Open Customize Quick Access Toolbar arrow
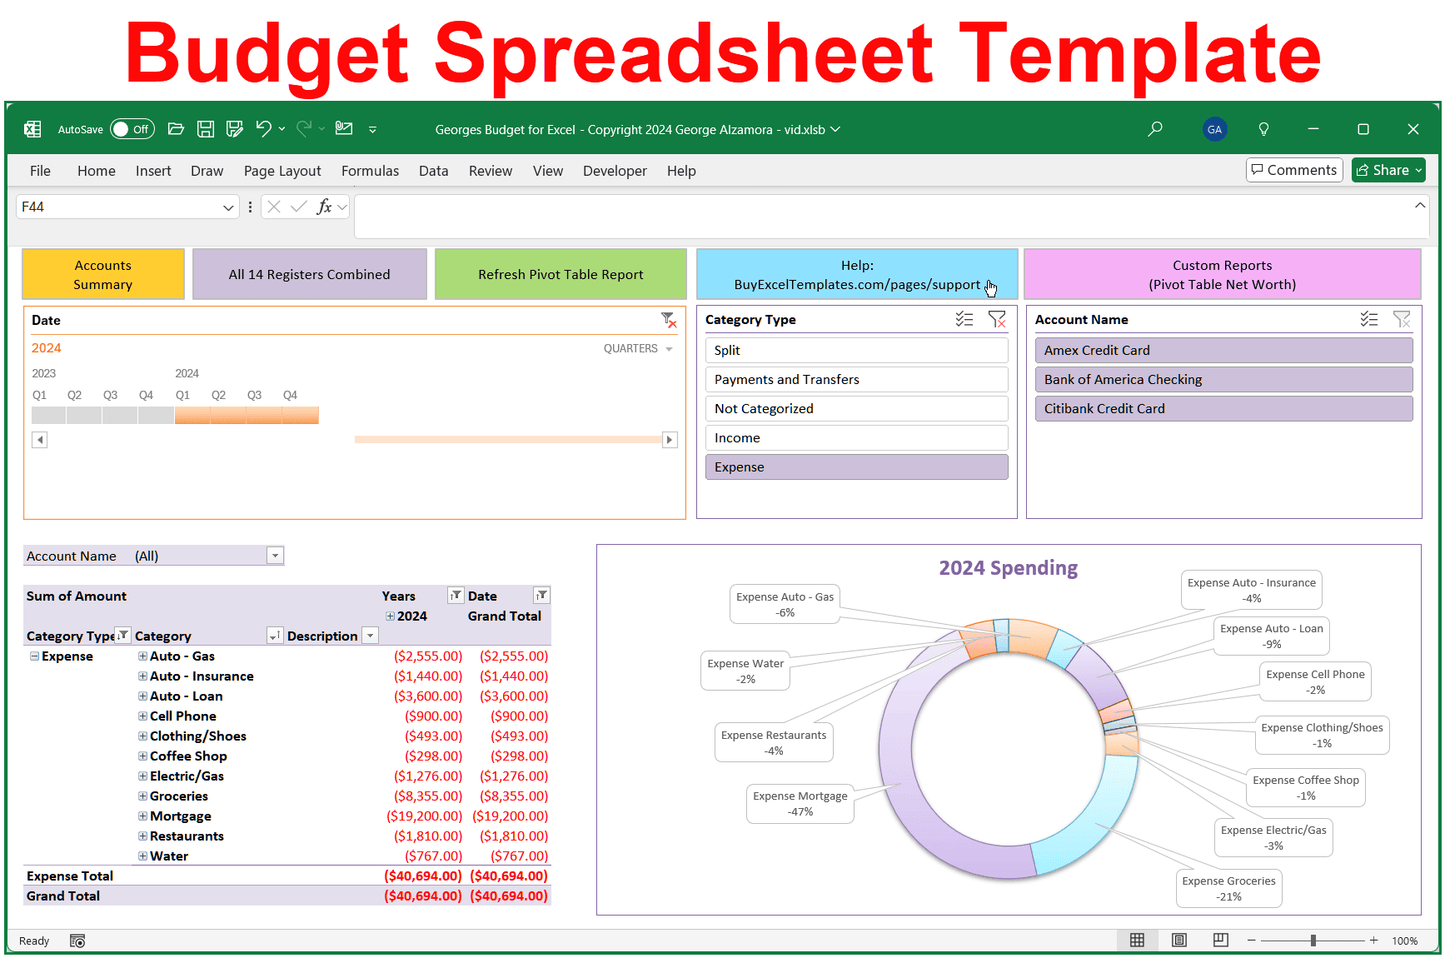Screen dimensions: 1445x958 point(372,129)
